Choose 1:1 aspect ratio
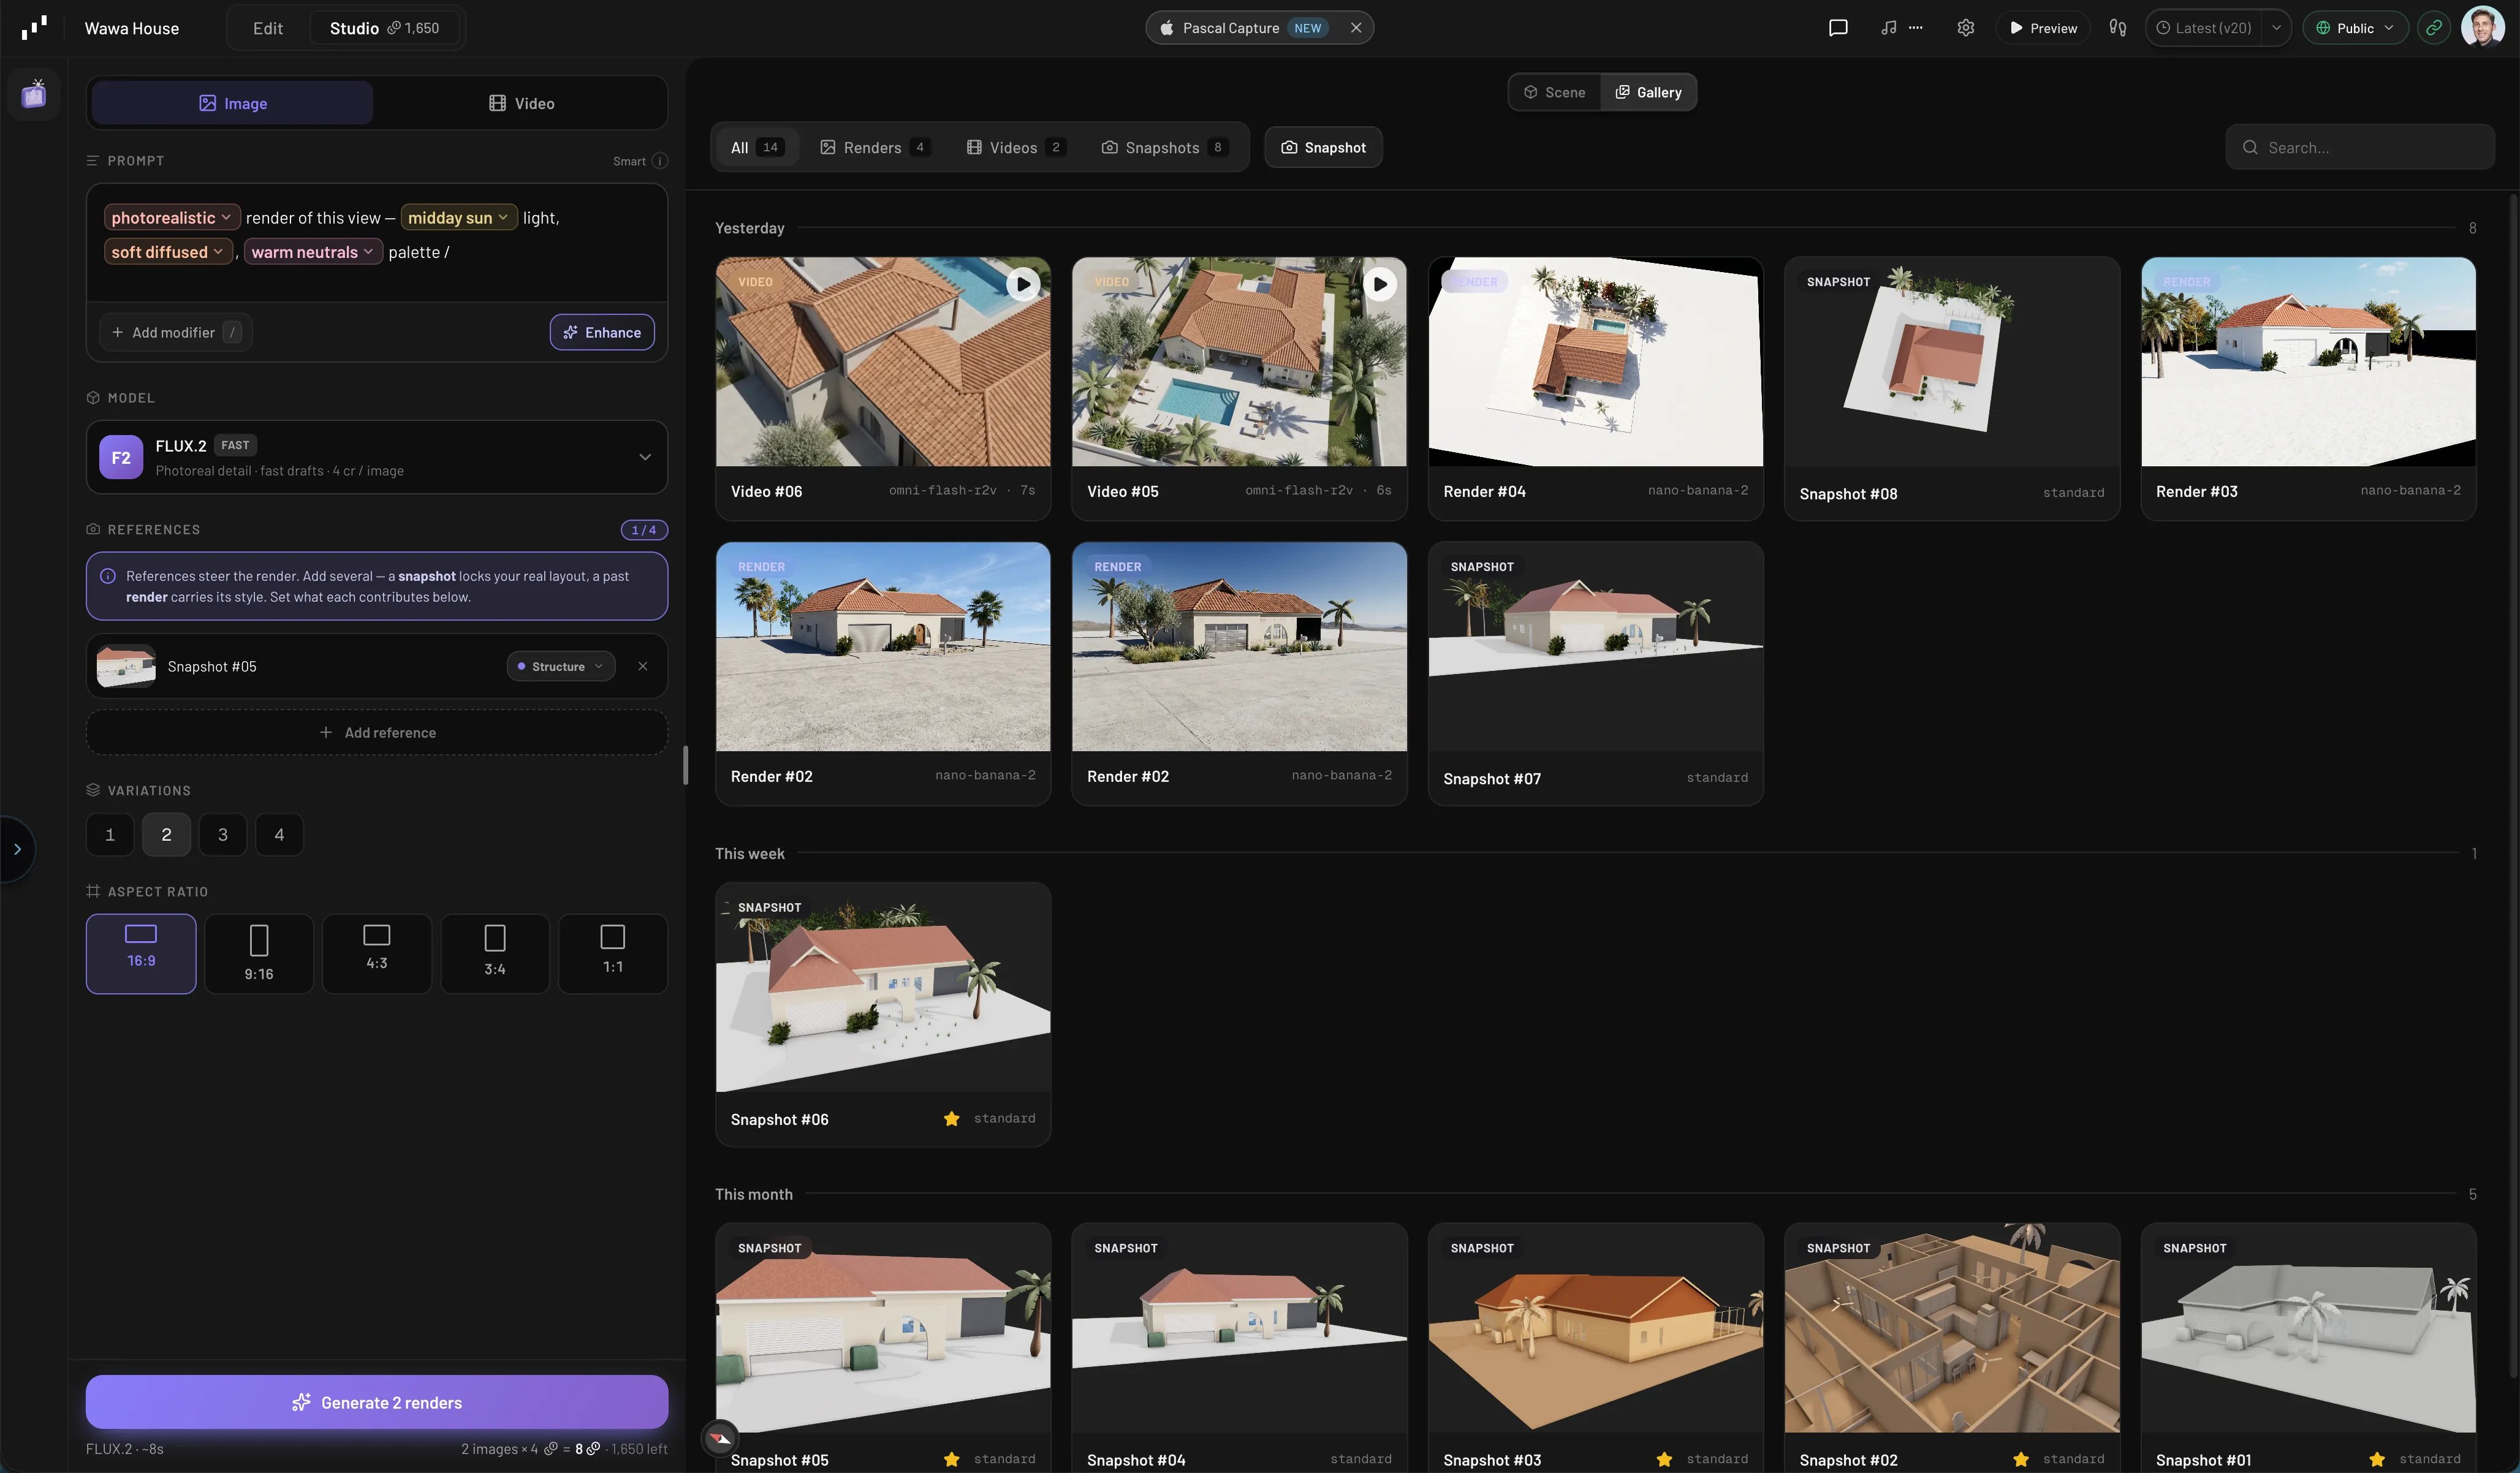 click(x=613, y=954)
